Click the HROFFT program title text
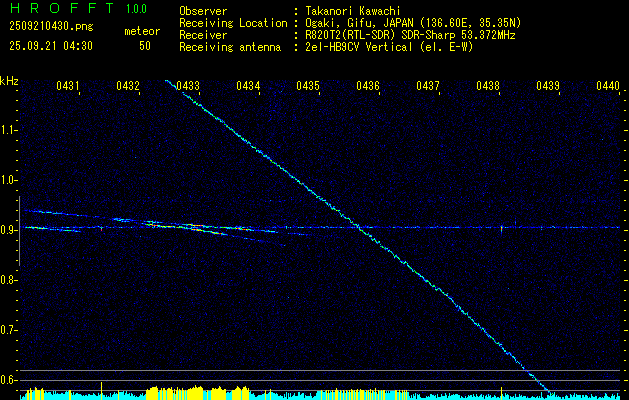 pyautogui.click(x=63, y=8)
